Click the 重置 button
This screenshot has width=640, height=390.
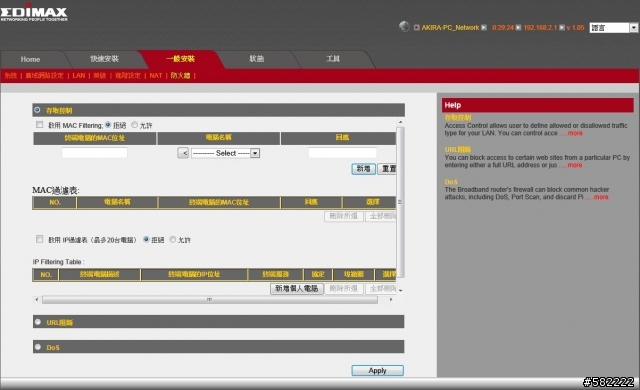point(387,168)
